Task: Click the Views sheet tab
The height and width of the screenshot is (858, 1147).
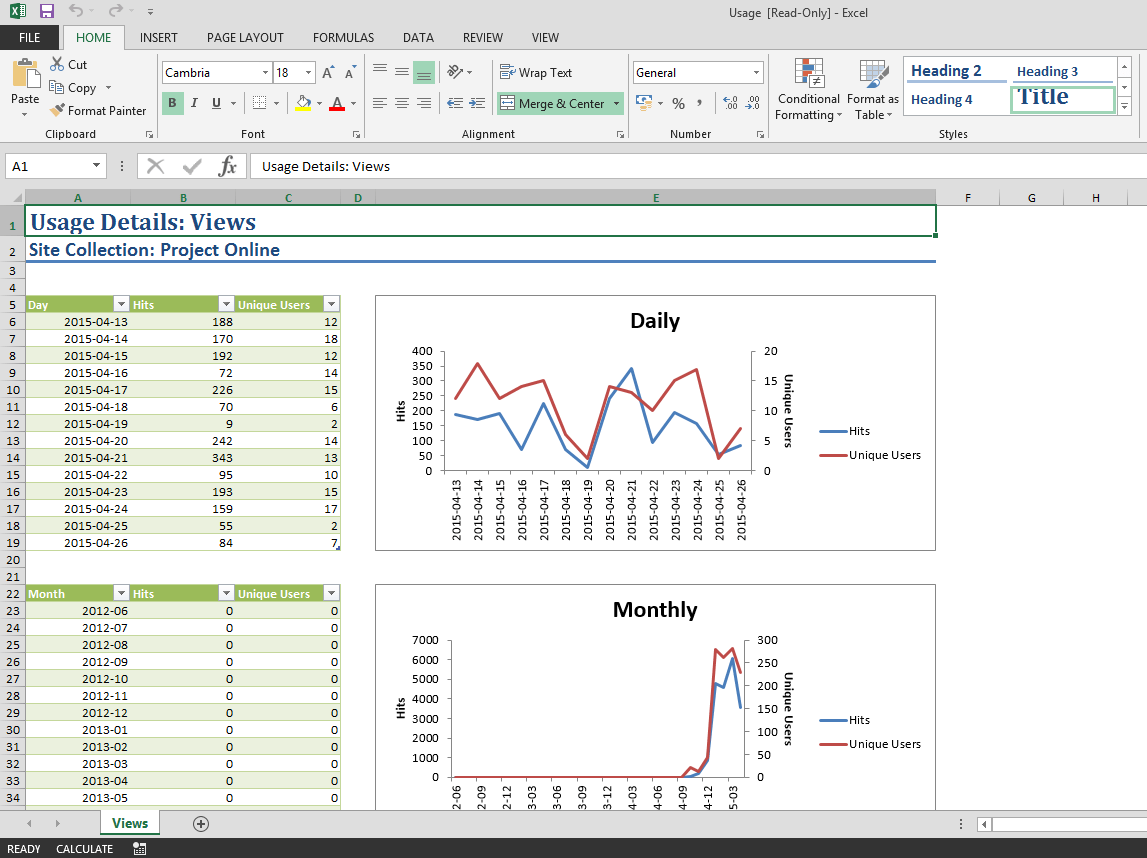Action: click(129, 823)
